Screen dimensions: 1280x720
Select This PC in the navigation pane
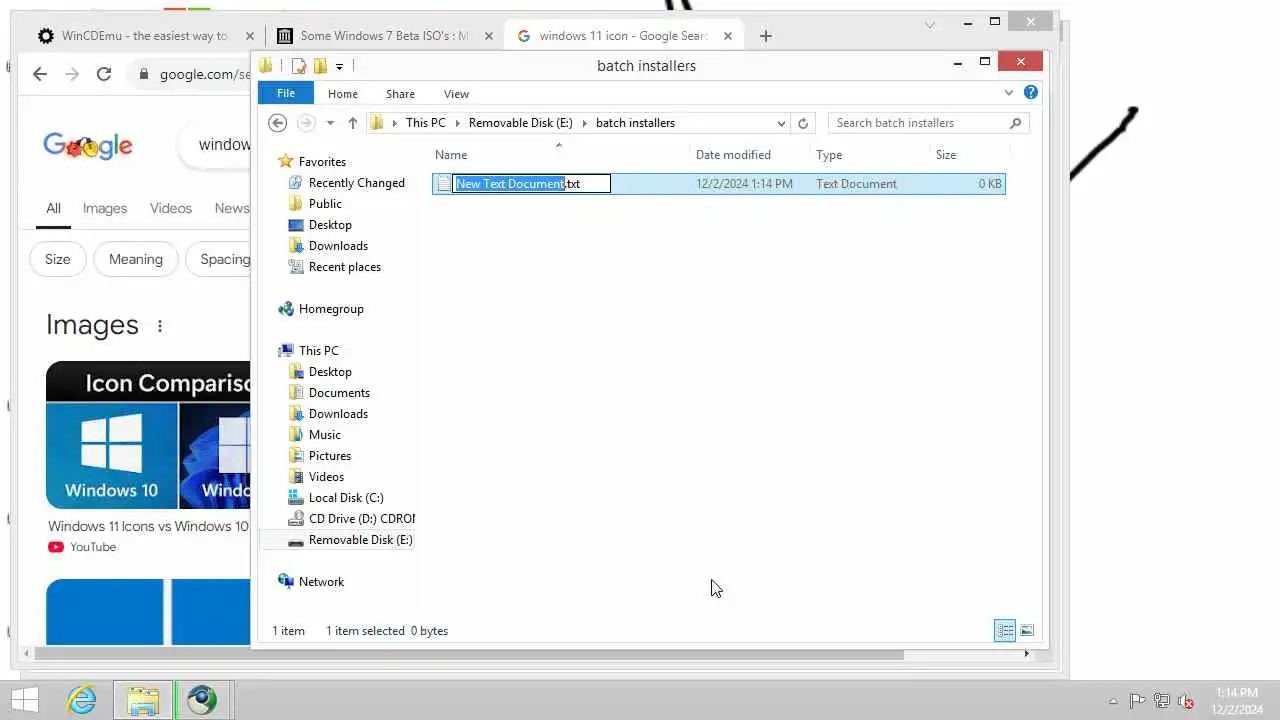point(318,351)
